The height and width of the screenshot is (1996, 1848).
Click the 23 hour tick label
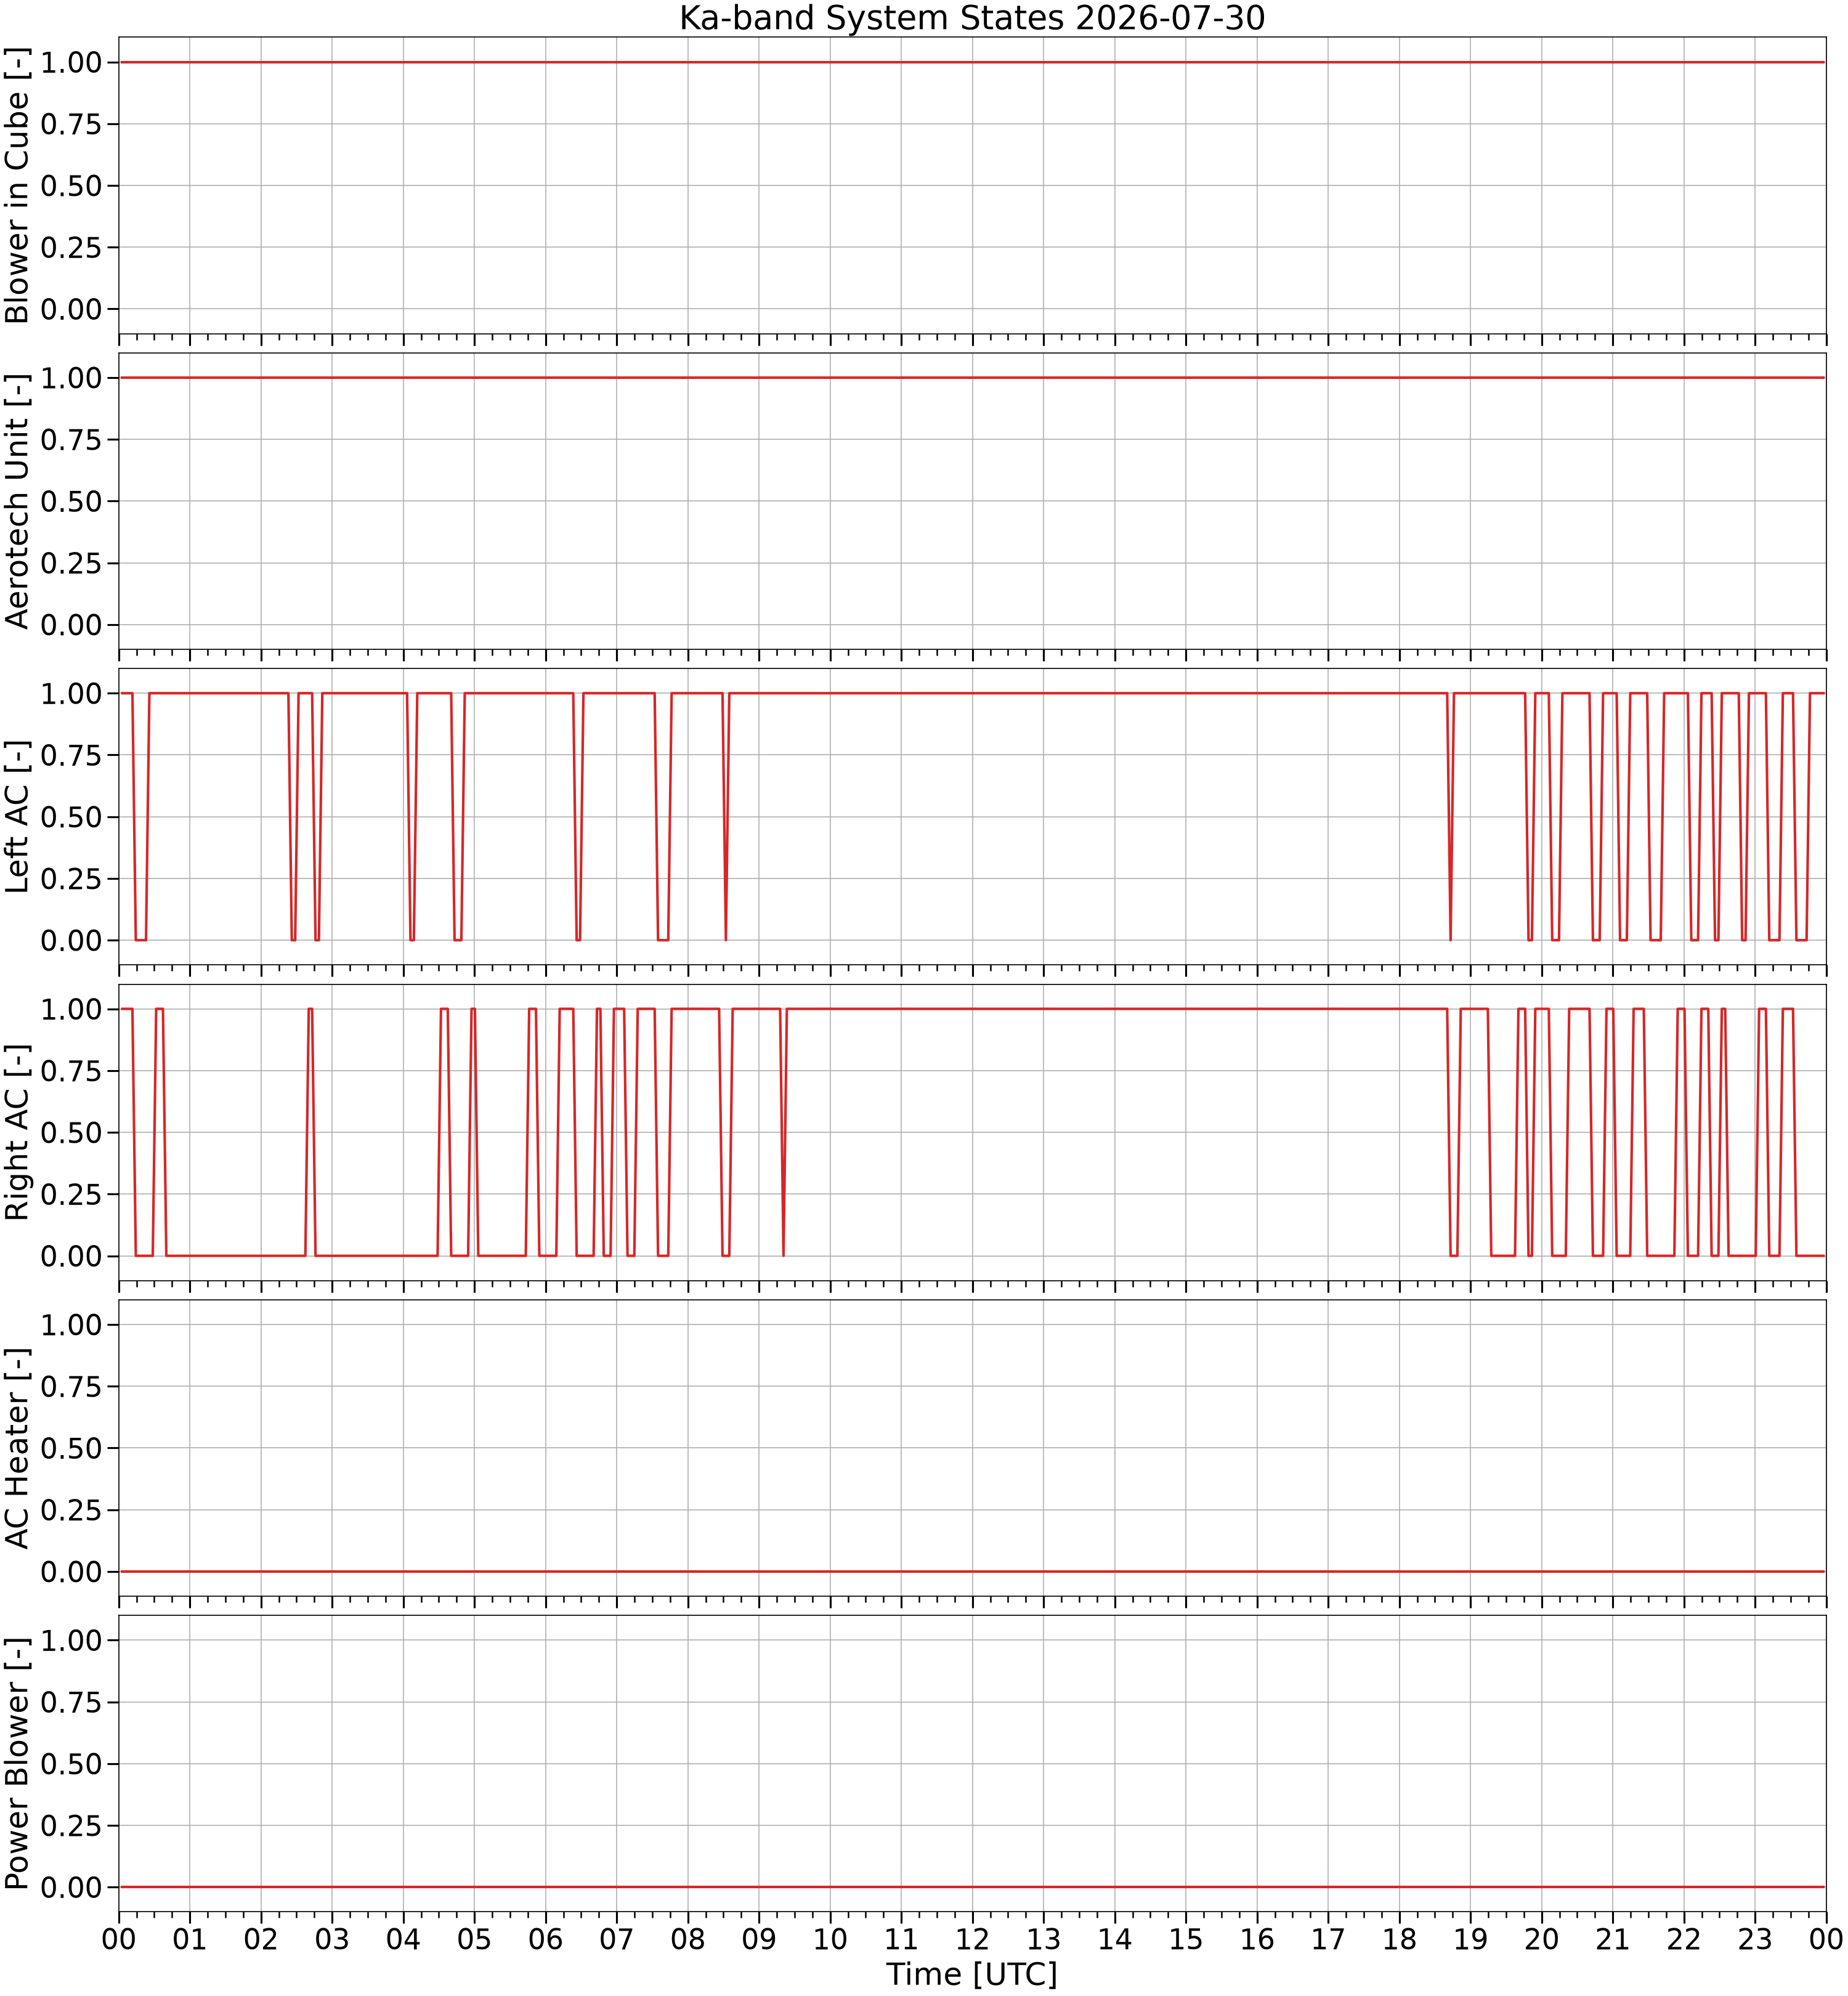coord(1755,1940)
